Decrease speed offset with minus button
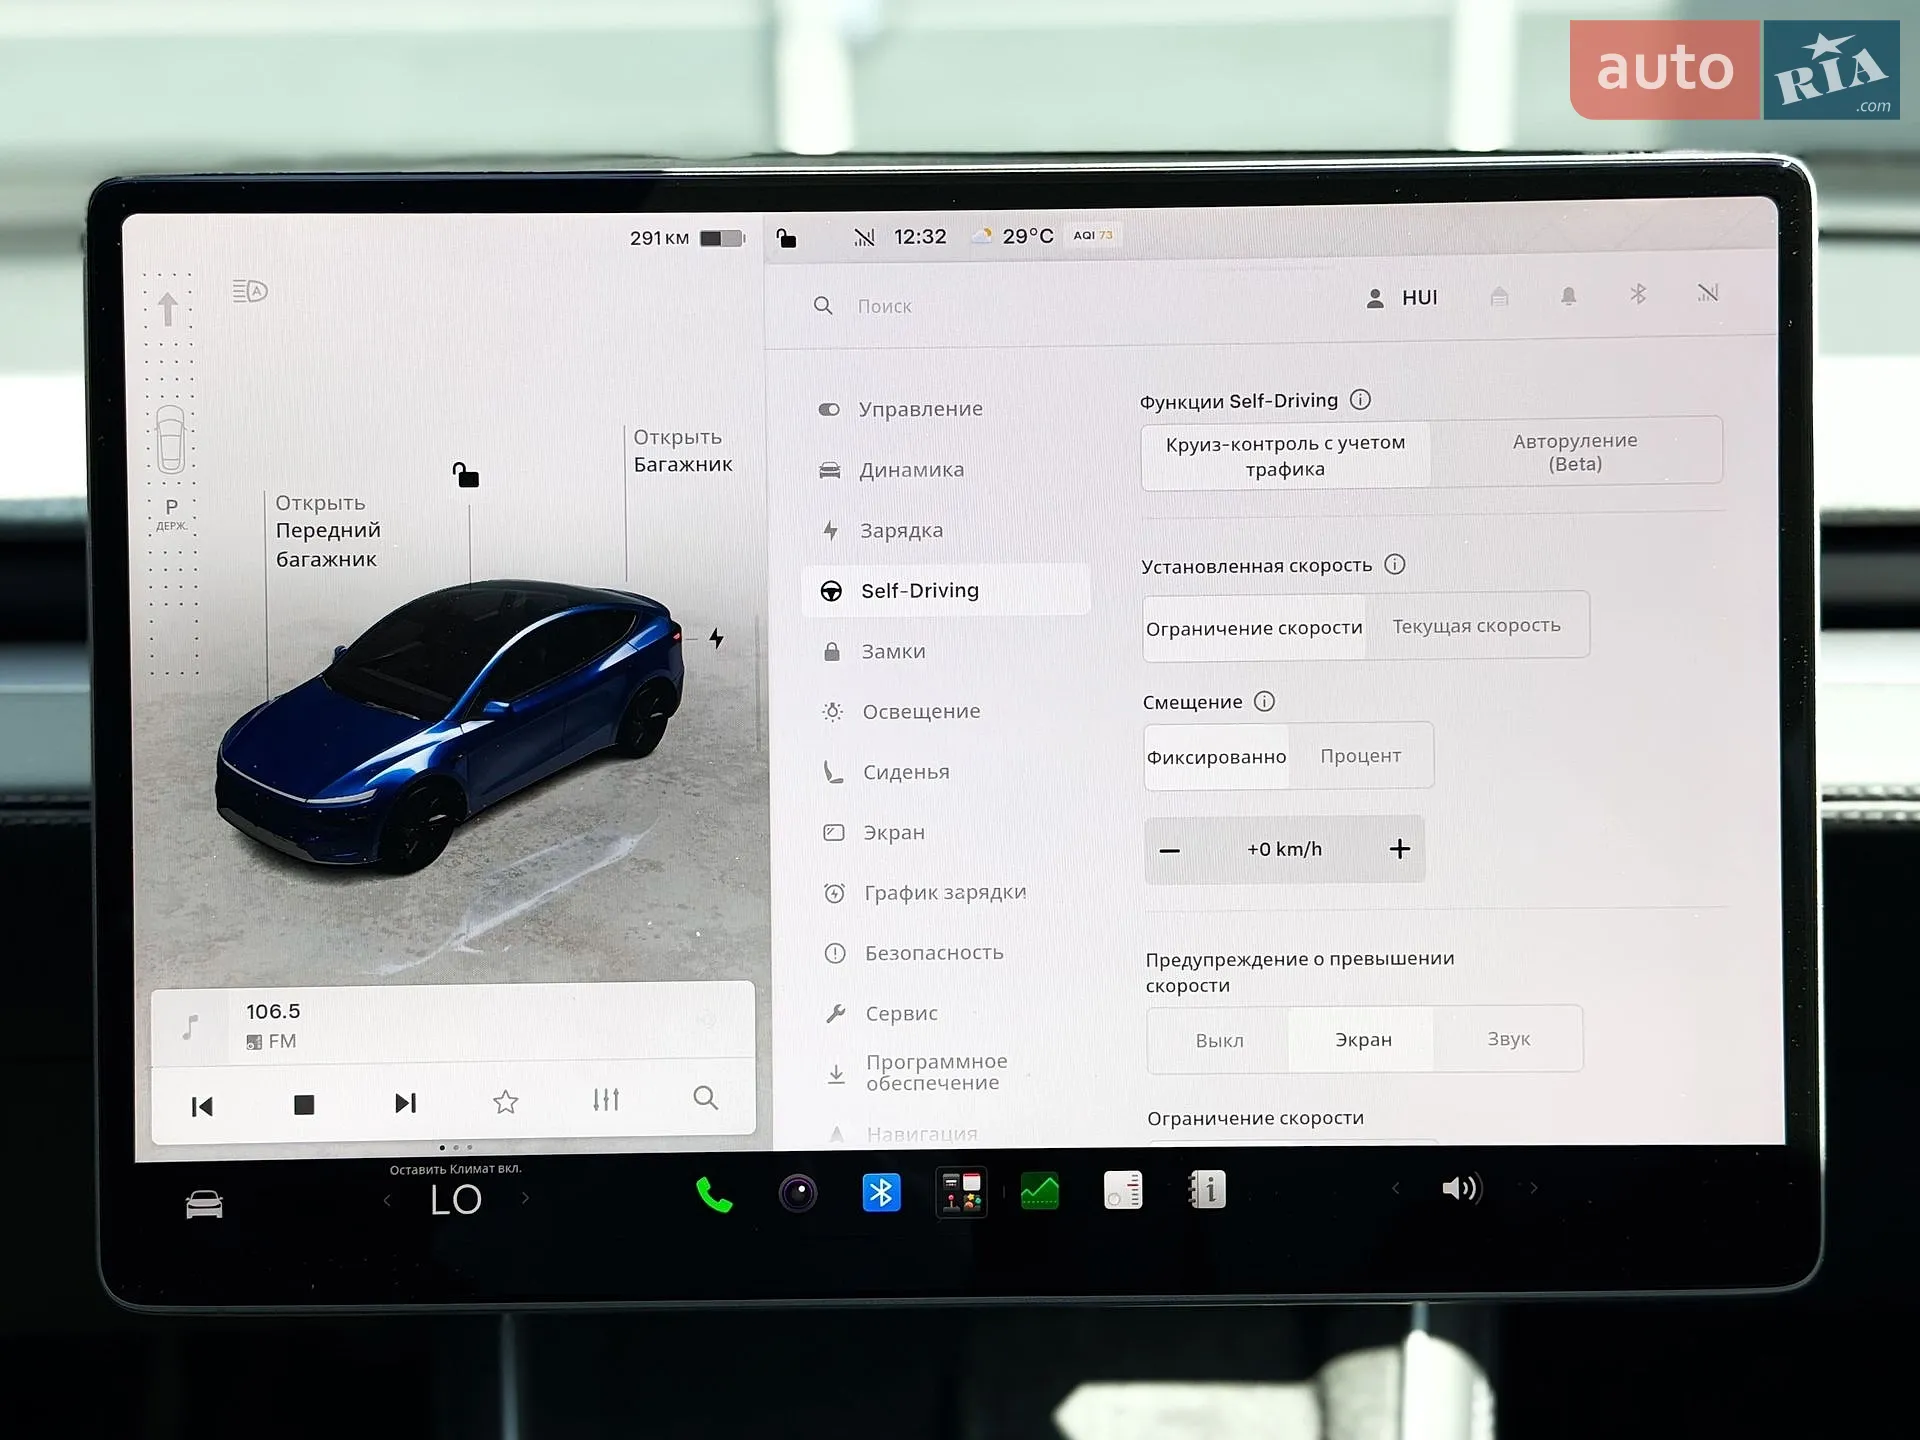 point(1170,851)
